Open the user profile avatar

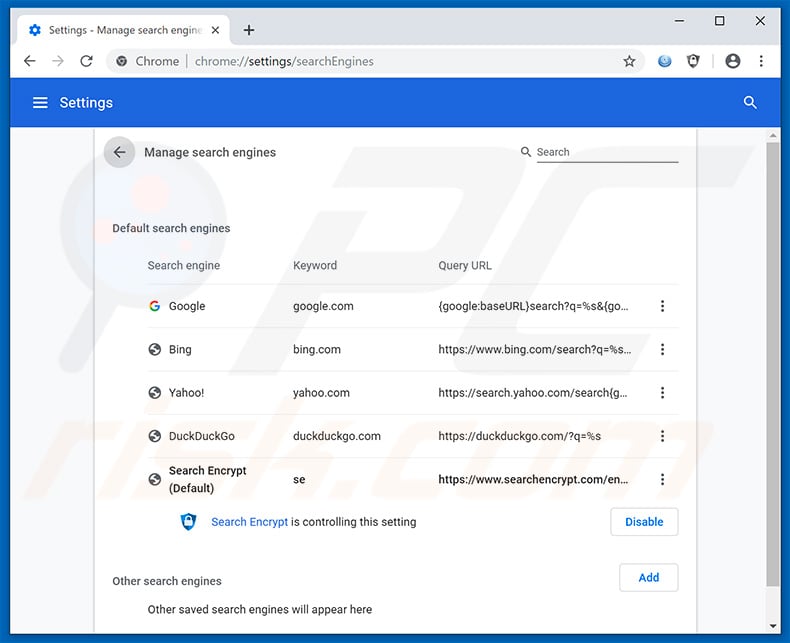[x=733, y=61]
